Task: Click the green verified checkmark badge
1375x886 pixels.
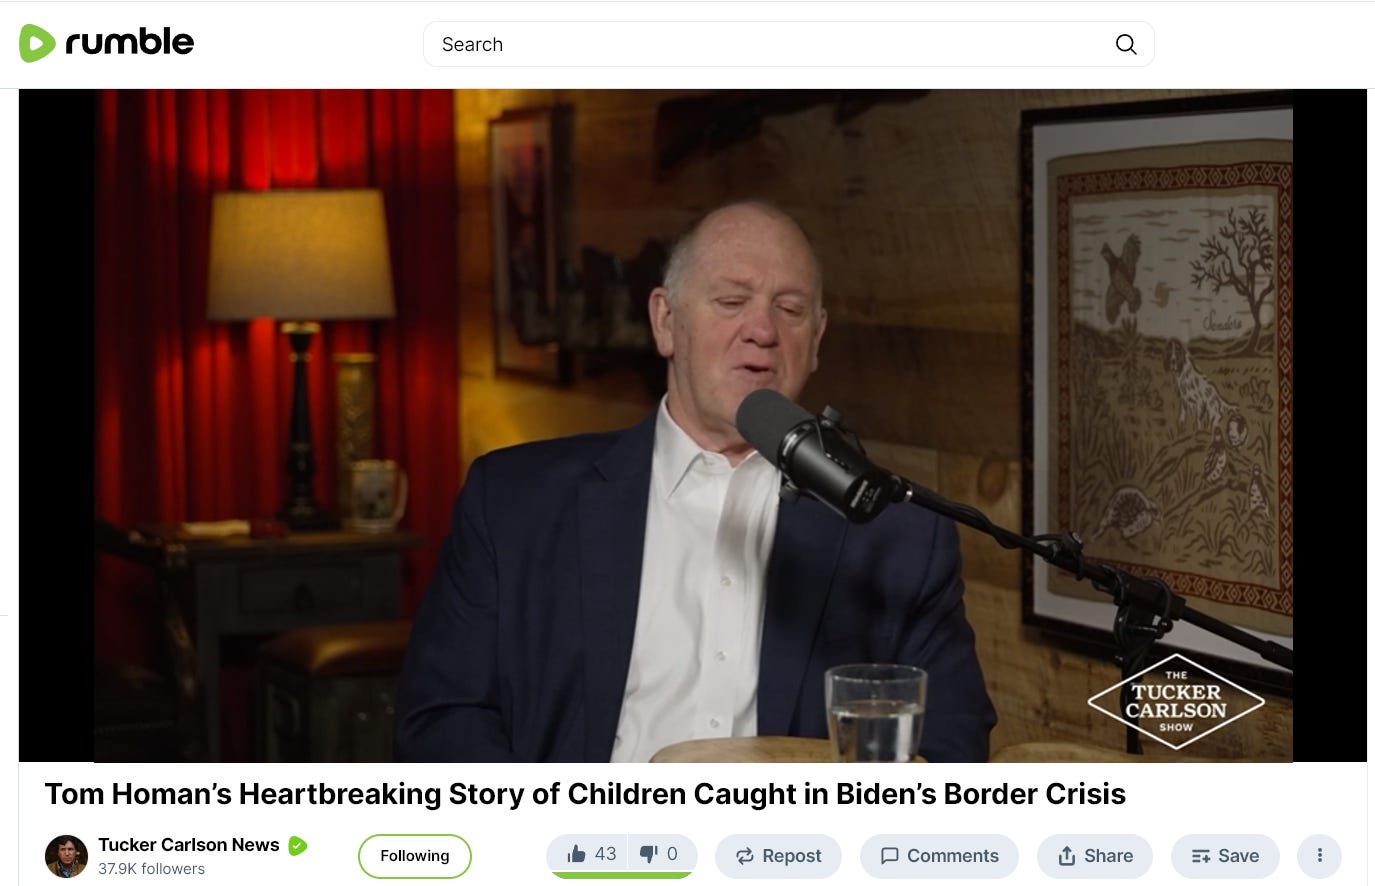Action: 297,846
